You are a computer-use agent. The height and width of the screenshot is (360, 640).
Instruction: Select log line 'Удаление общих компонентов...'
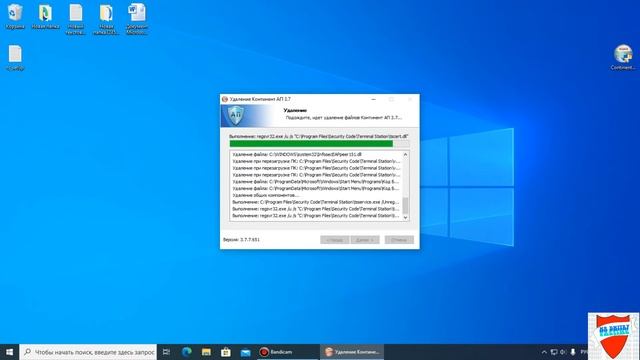[x=266, y=195]
